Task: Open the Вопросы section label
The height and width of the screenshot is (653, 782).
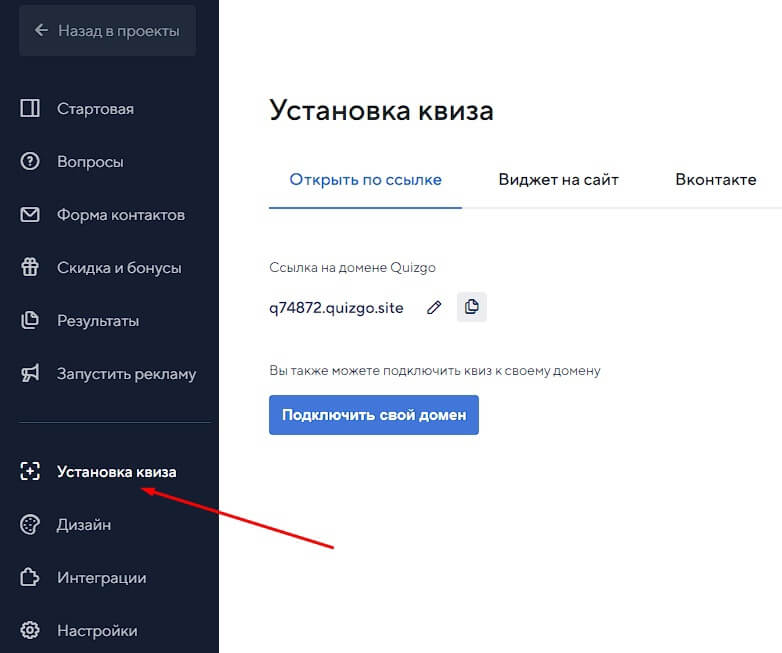Action: [90, 162]
